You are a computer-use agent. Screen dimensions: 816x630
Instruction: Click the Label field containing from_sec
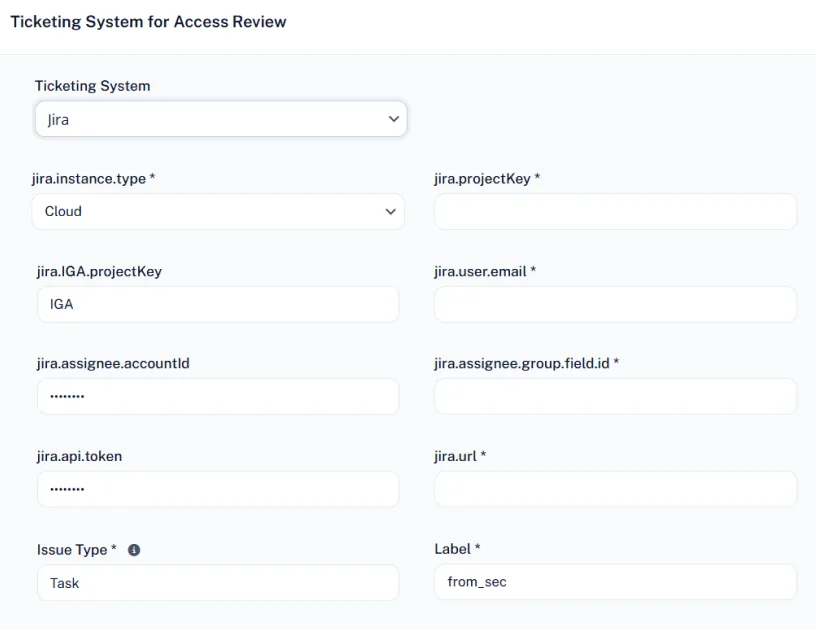(x=616, y=582)
